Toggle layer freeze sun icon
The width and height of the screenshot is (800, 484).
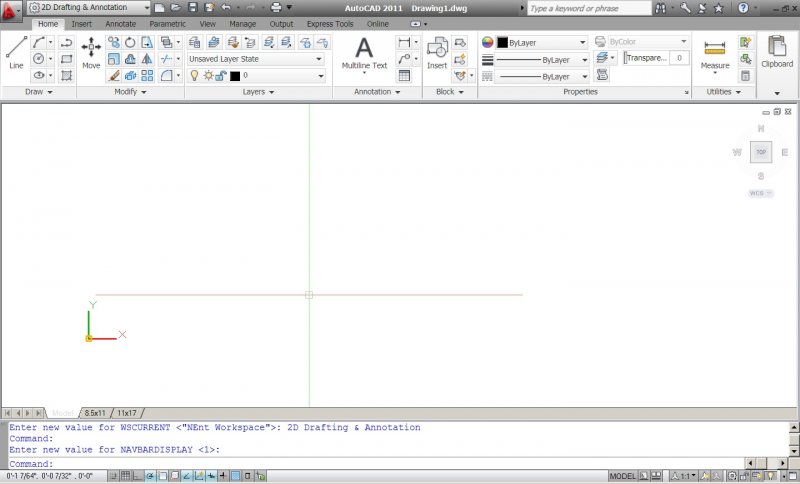[x=208, y=75]
